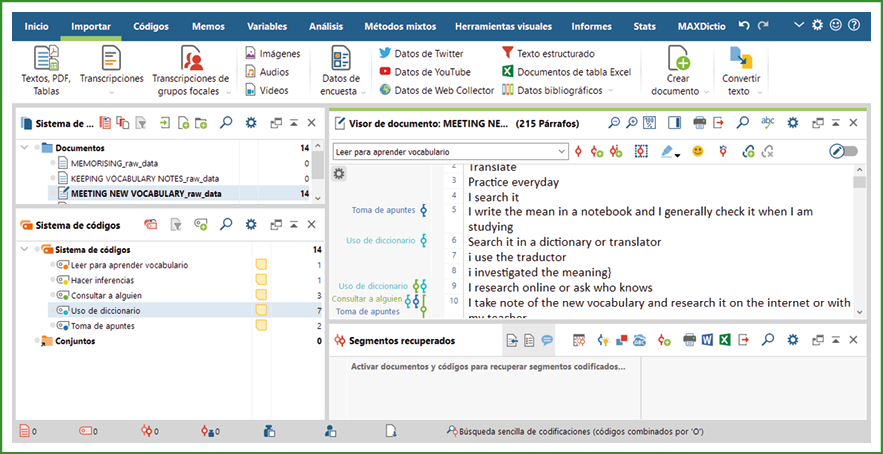Activate the Hacer inferencias code circle

tap(62, 281)
